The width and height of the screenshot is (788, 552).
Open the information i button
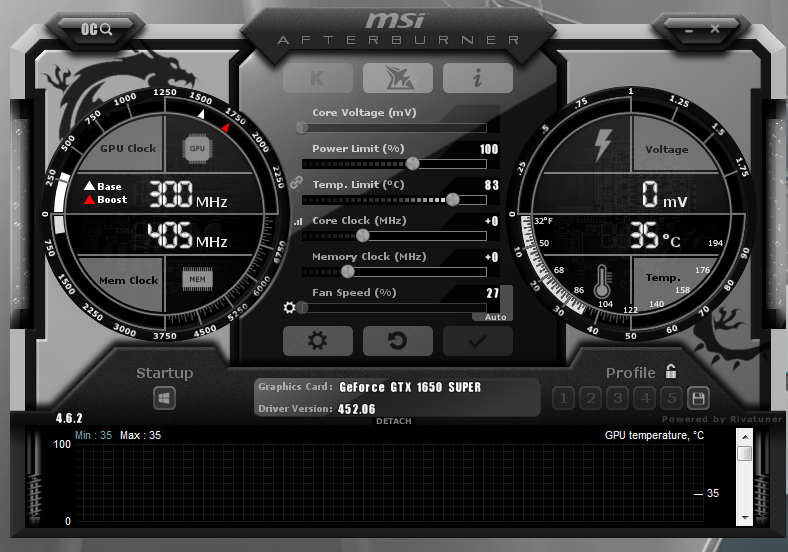coord(477,78)
